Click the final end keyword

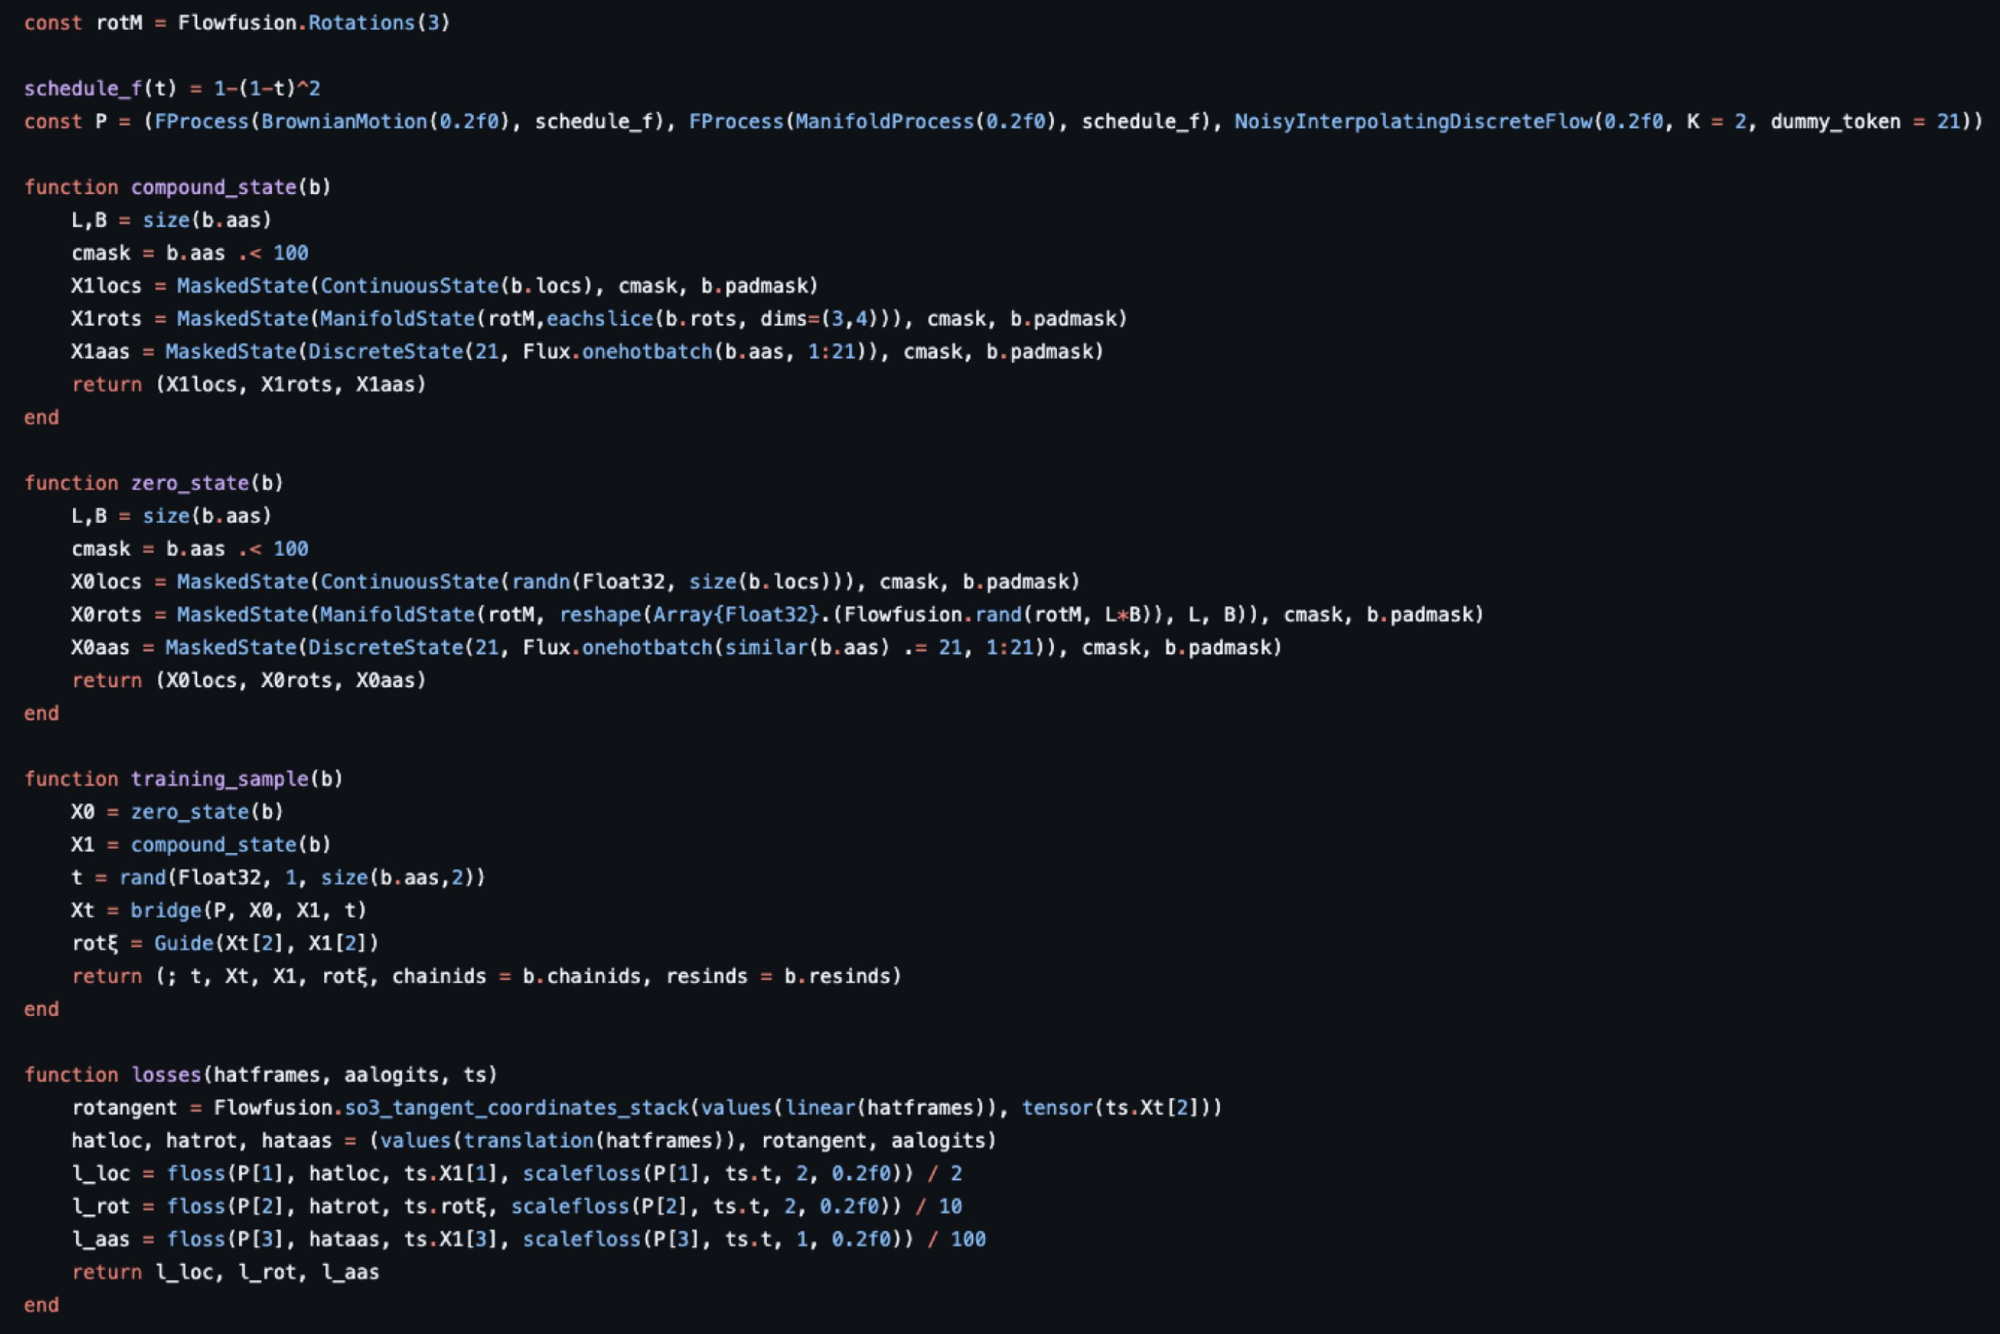point(41,1305)
